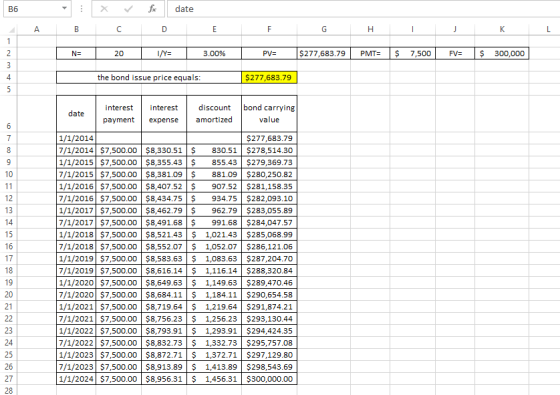Click date cell 1/1/2014
Viewport: 560px width, 395px height.
pos(76,138)
